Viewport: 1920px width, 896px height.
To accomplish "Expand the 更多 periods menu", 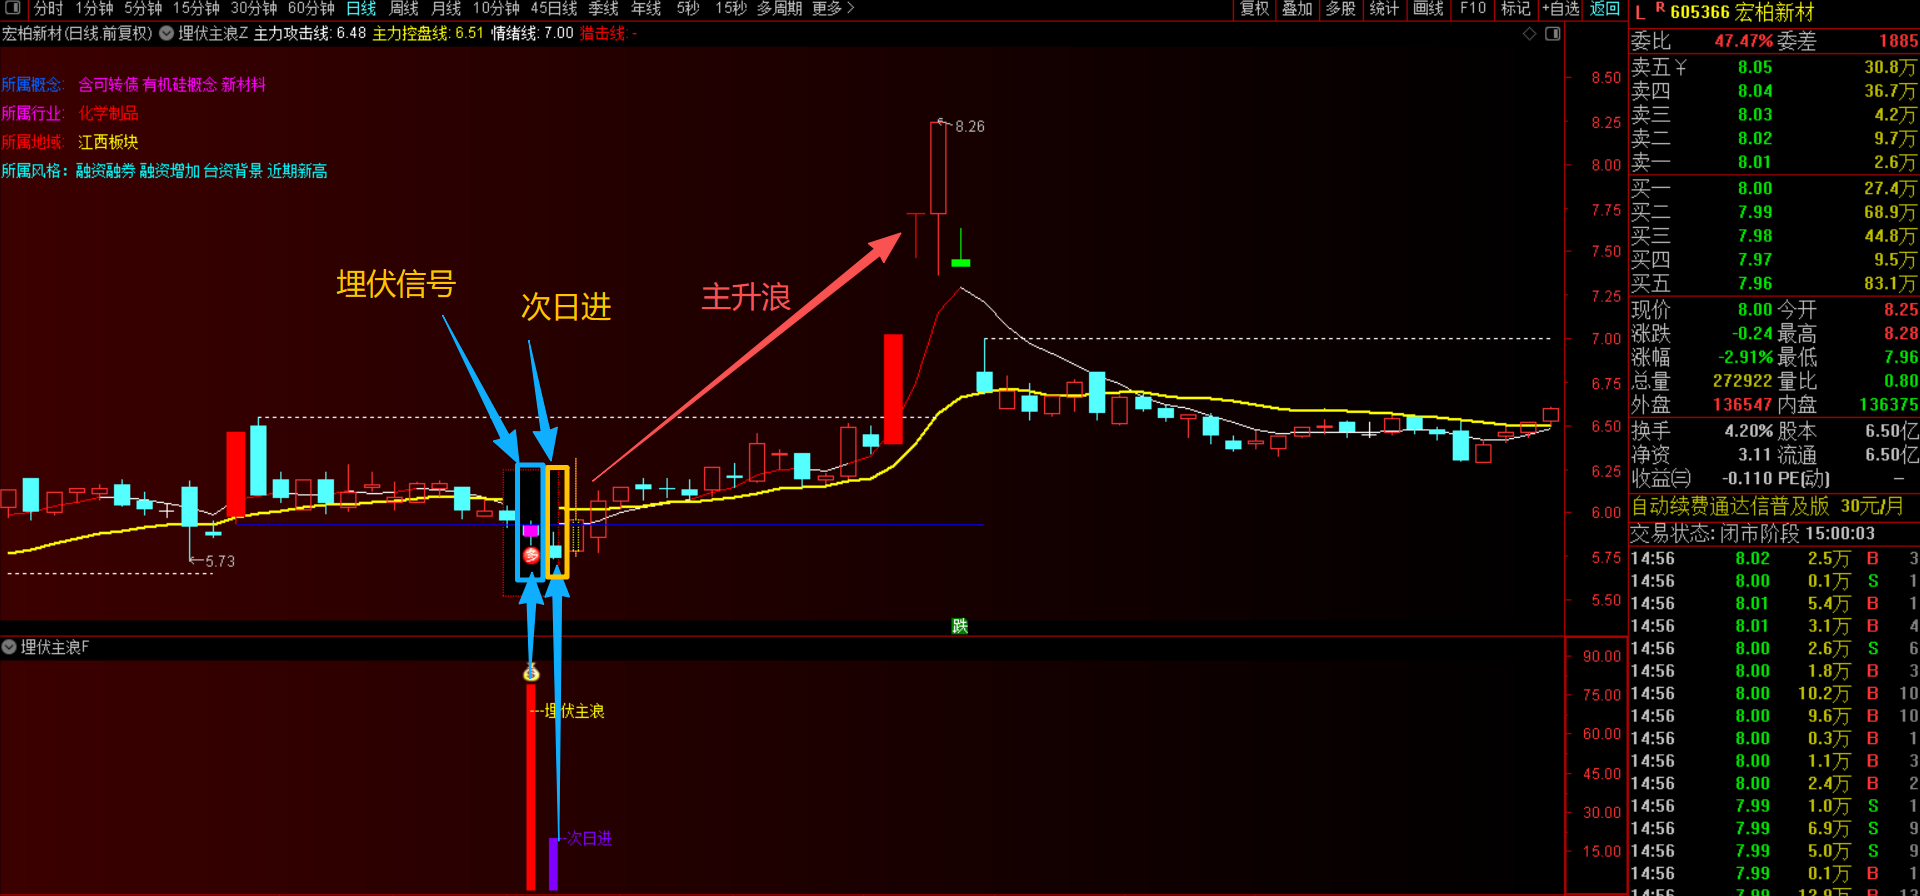I will [833, 8].
